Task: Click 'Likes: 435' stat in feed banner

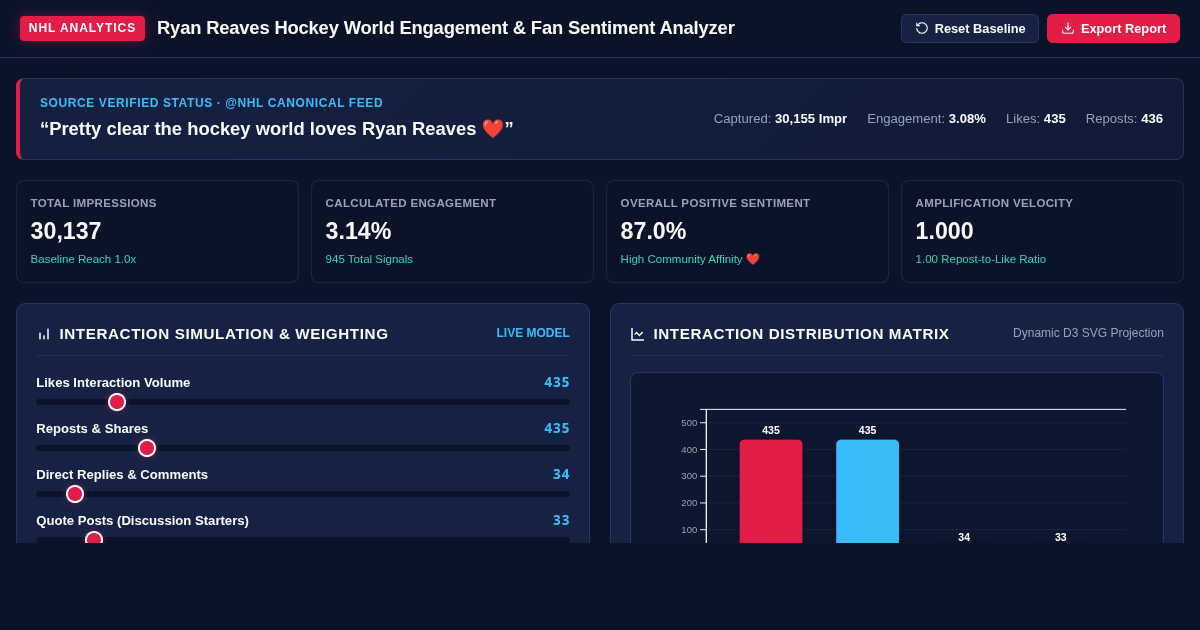Action: [x=1036, y=118]
